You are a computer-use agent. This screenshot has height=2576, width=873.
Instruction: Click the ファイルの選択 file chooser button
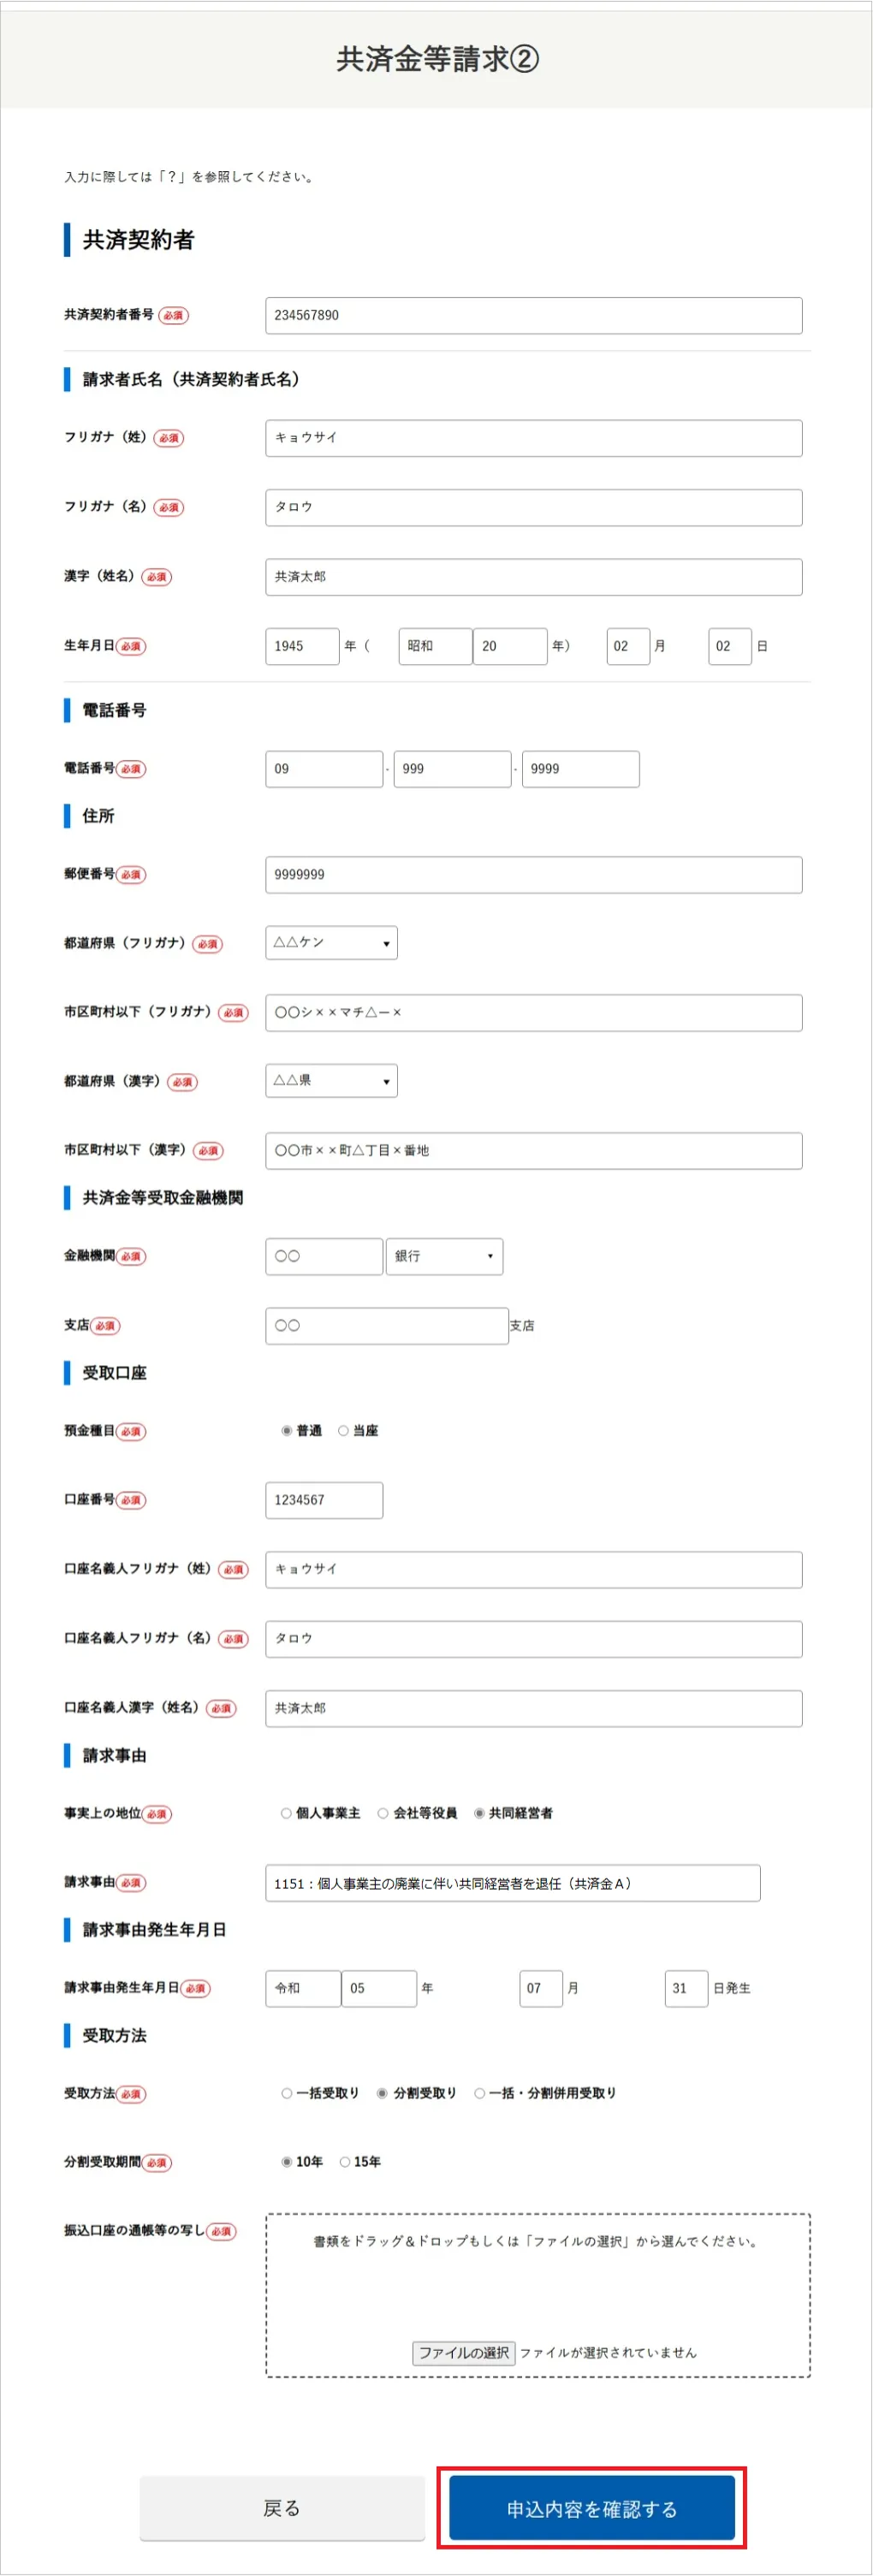click(x=463, y=2353)
